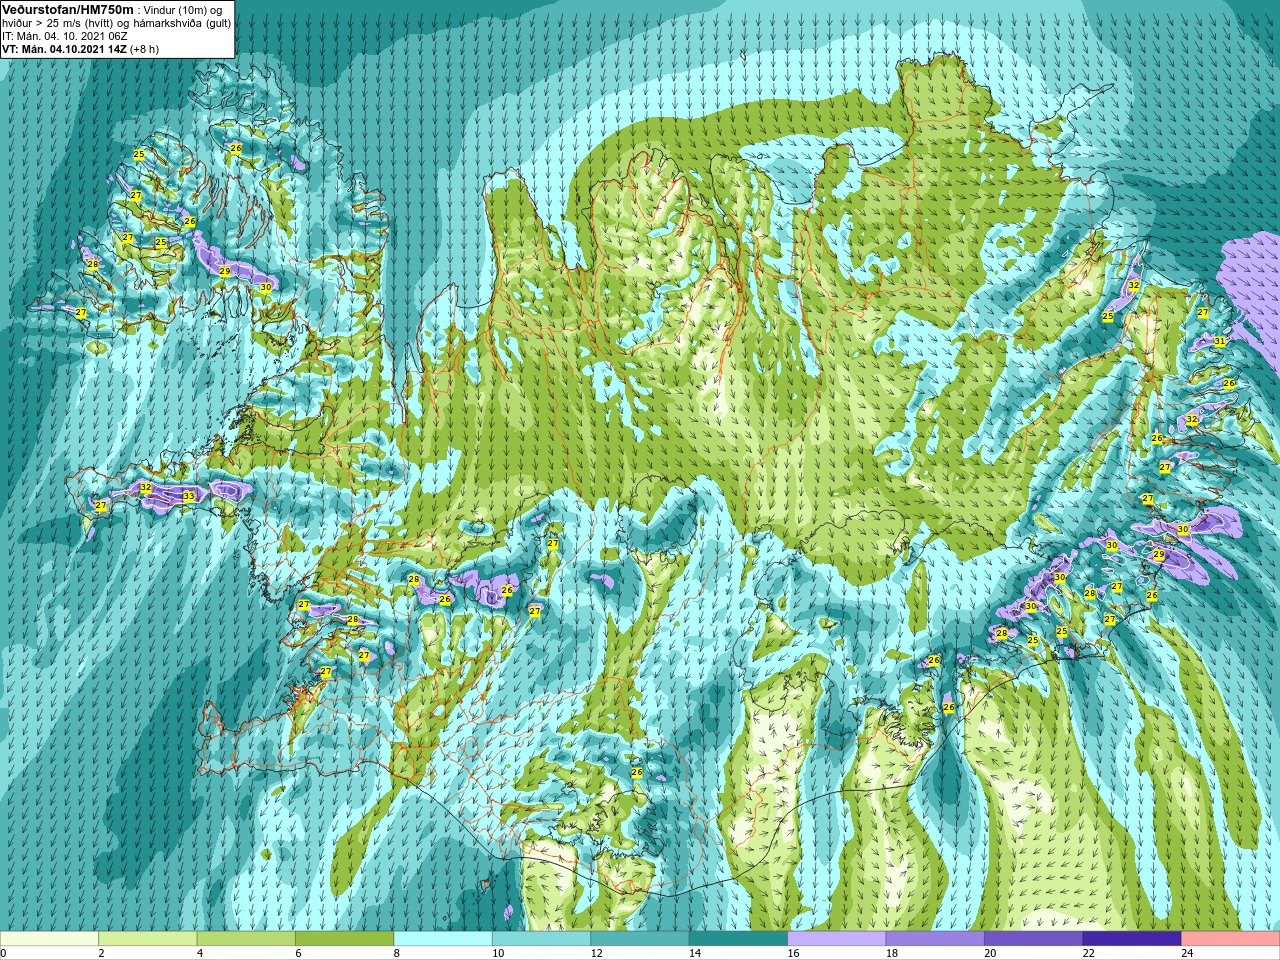
Task: Click the legend scale number 12
Action: pyautogui.click(x=596, y=953)
